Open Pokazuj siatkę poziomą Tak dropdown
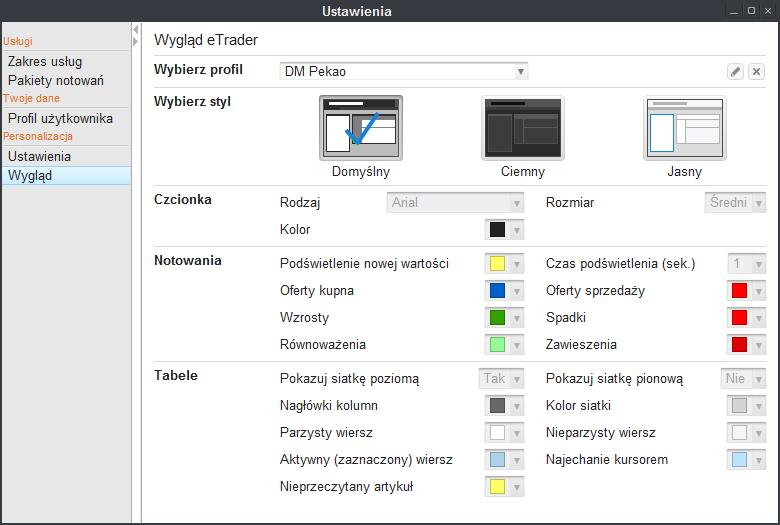The height and width of the screenshot is (525, 780). click(x=501, y=379)
